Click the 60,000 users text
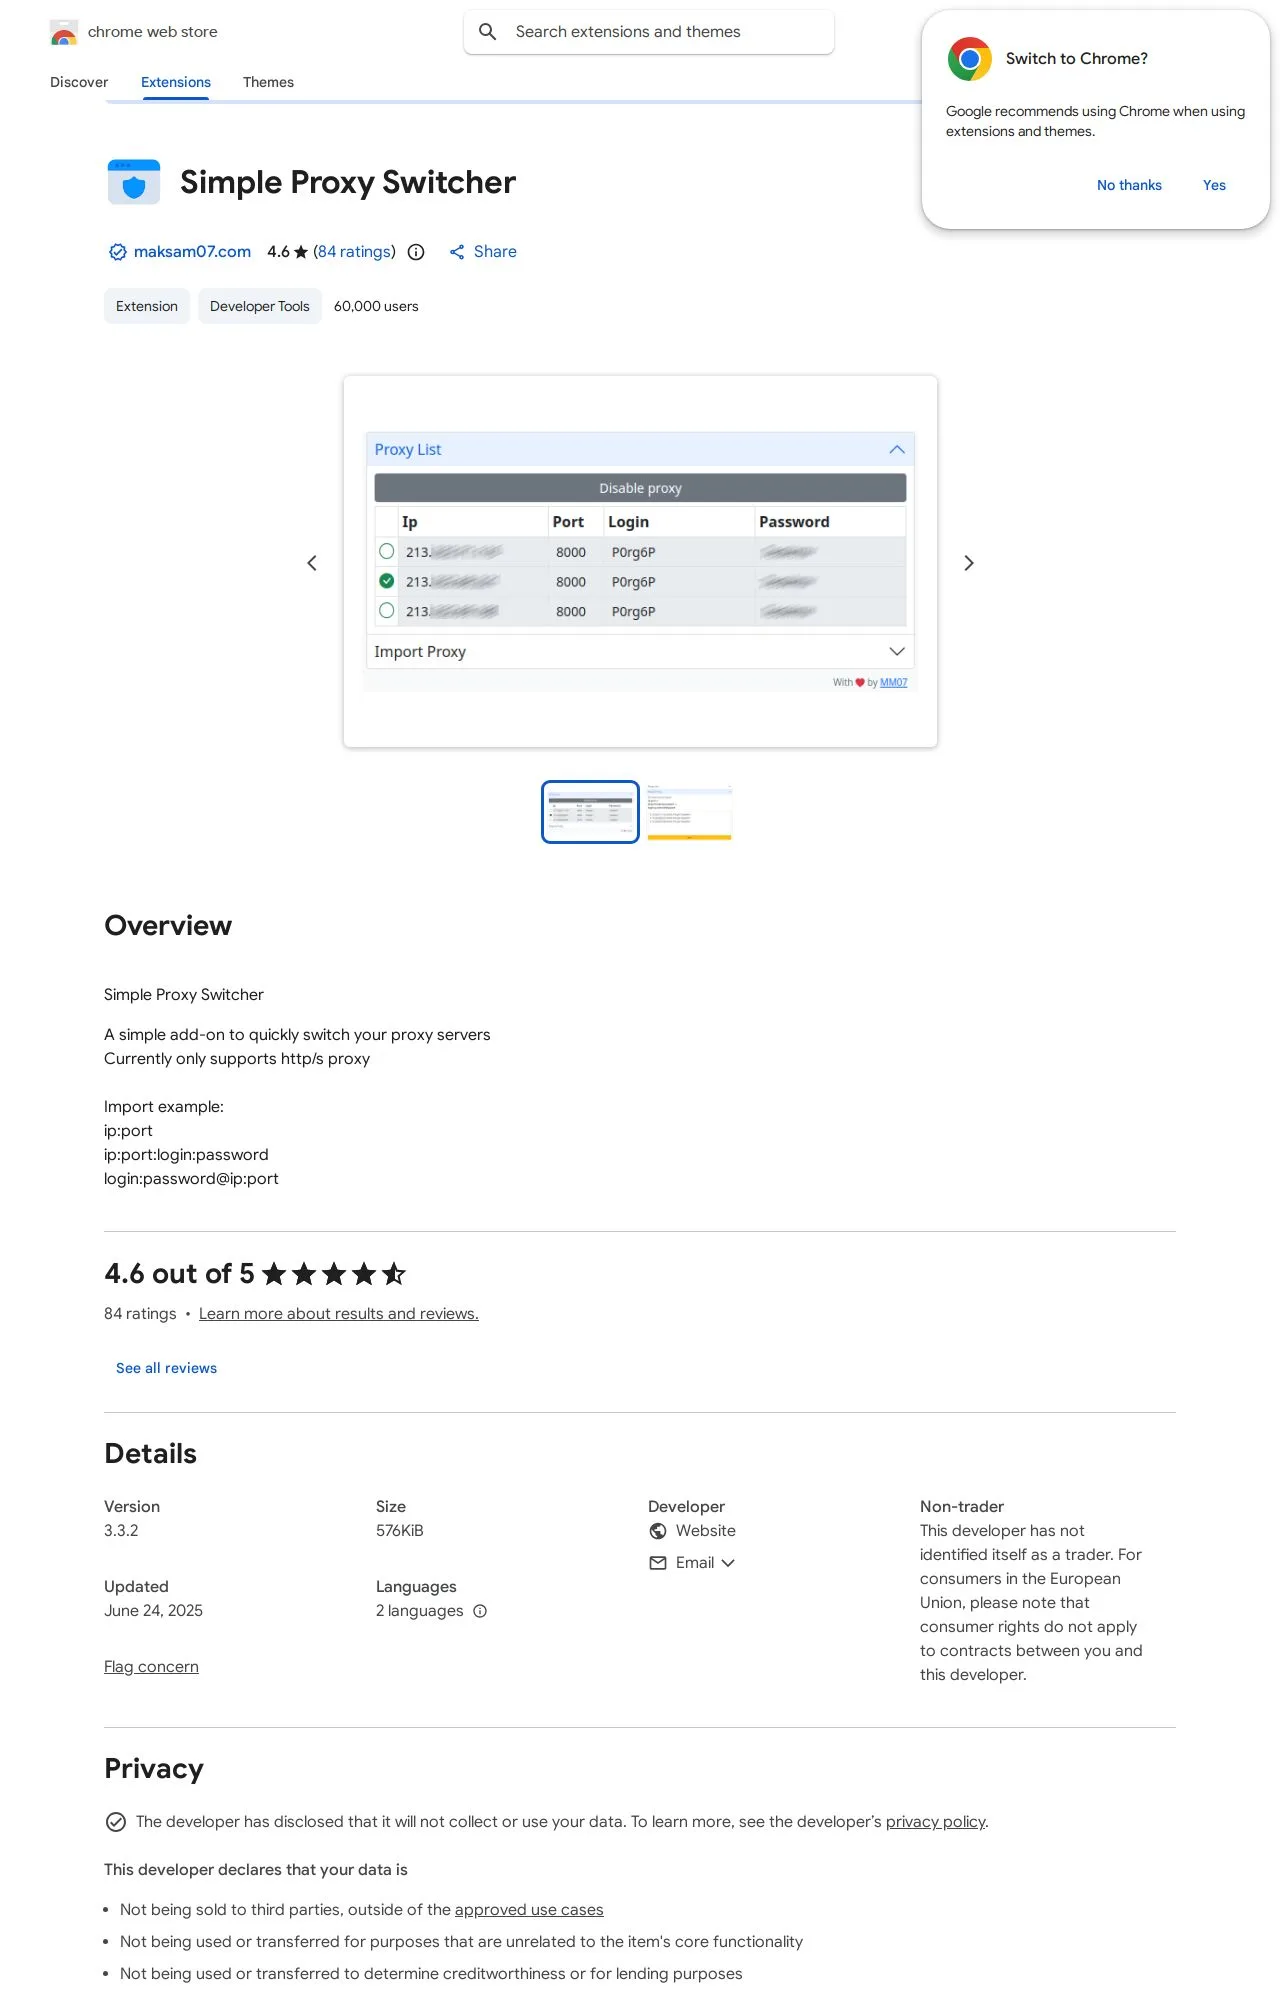This screenshot has height=2000, width=1280. pyautogui.click(x=376, y=306)
